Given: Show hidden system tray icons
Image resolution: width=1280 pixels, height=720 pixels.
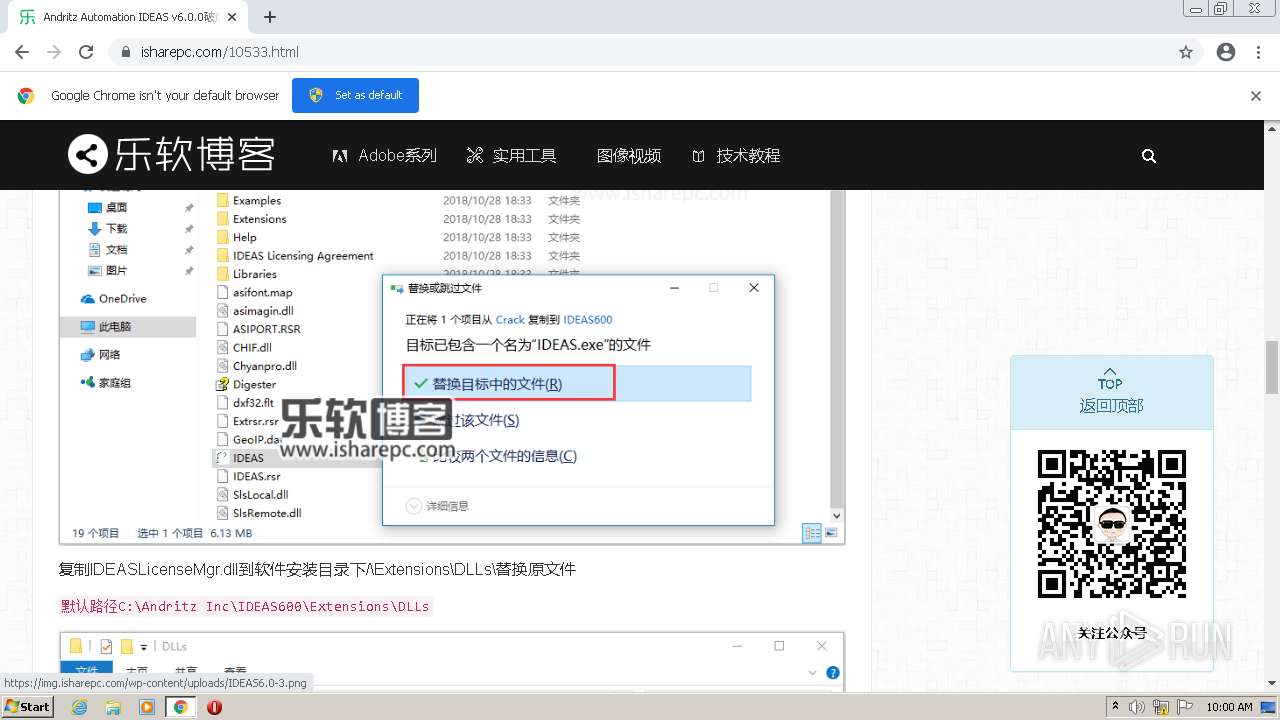Looking at the screenshot, I should pos(1116,707).
